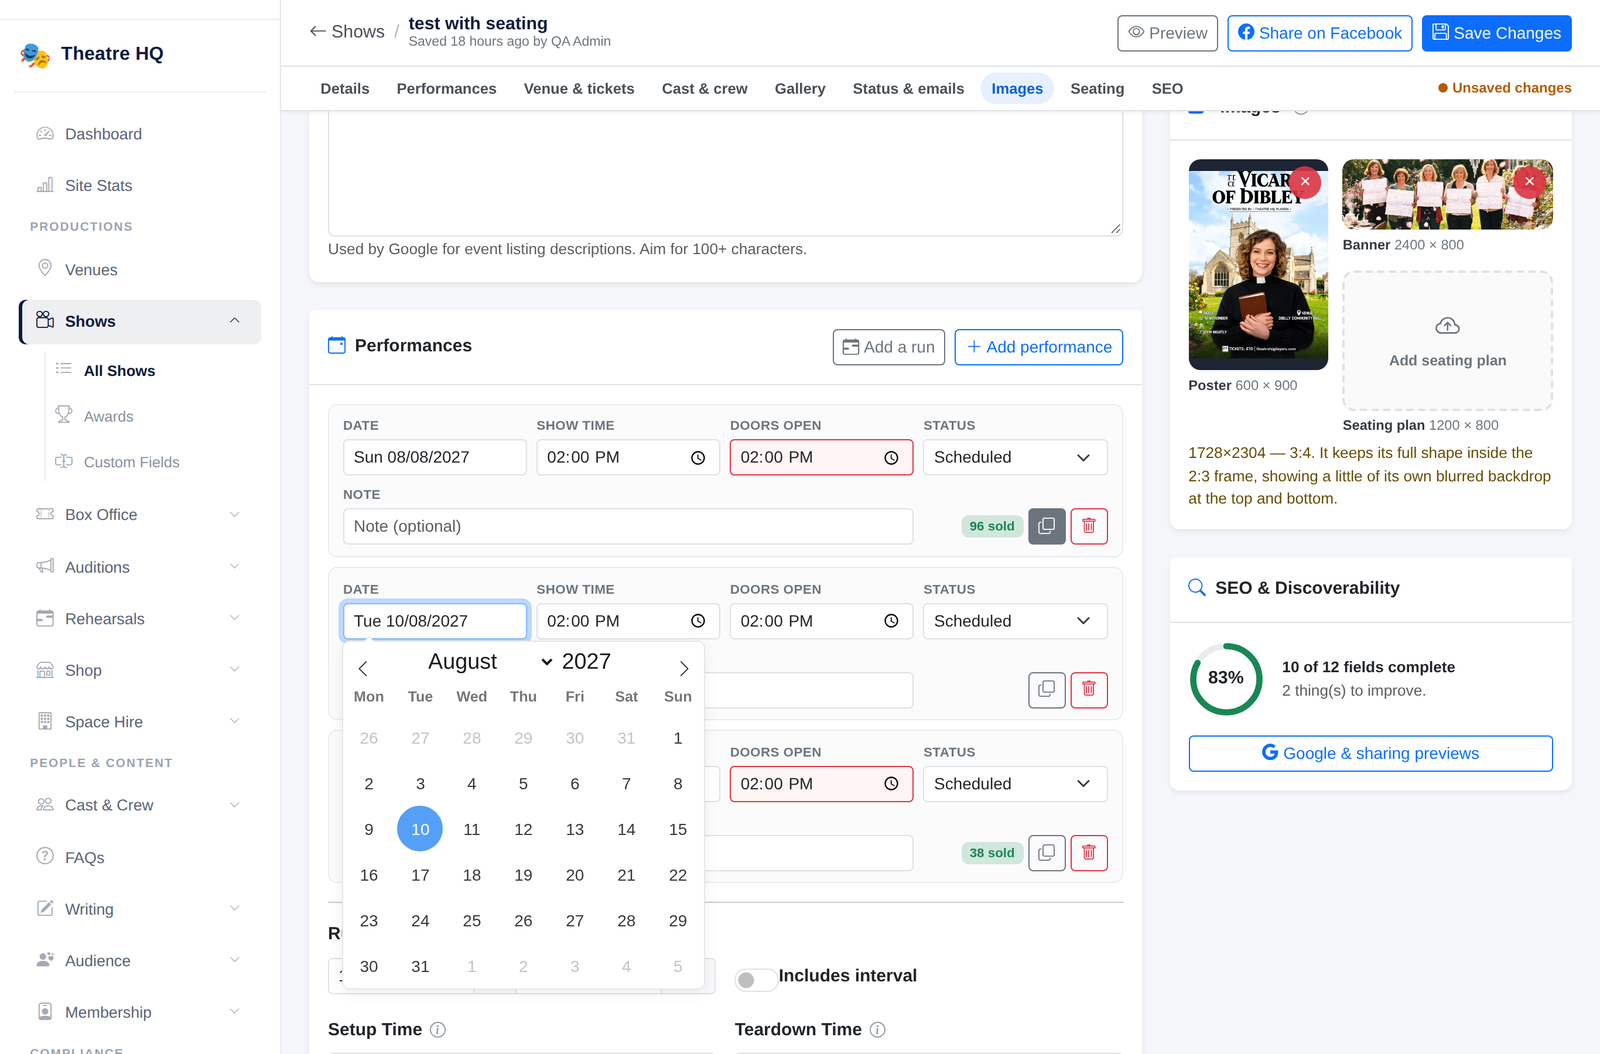The image size is (1600, 1054).
Task: Click Share on Facebook
Action: [x=1319, y=33]
